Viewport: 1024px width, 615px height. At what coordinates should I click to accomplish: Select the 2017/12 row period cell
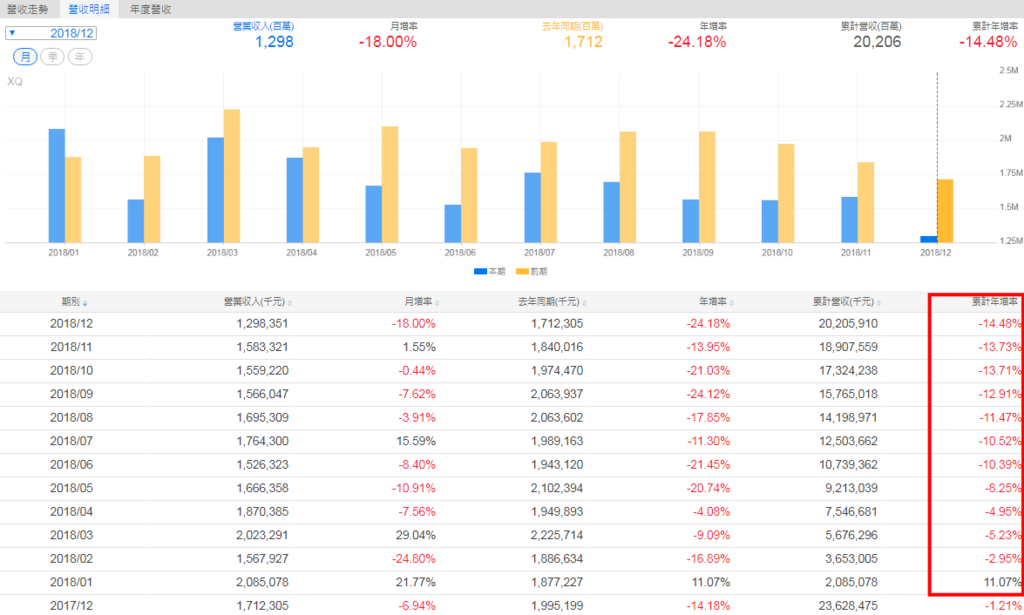coord(71,606)
